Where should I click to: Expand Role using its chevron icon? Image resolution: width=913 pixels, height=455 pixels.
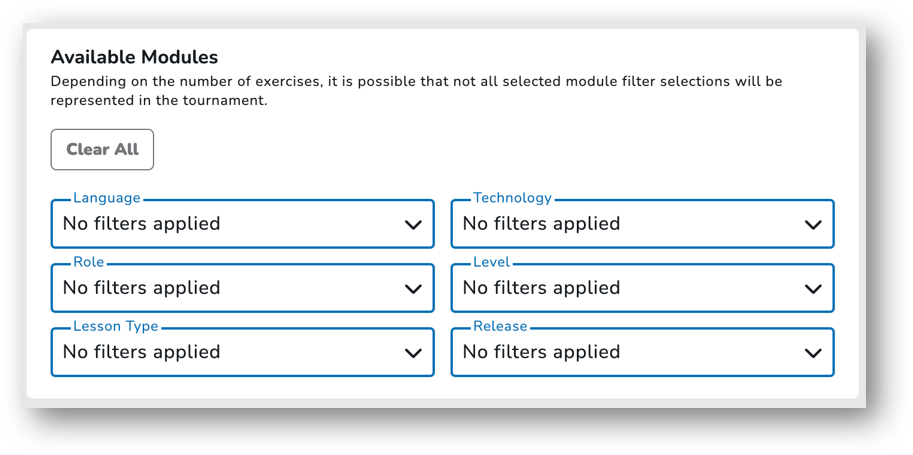pyautogui.click(x=413, y=289)
